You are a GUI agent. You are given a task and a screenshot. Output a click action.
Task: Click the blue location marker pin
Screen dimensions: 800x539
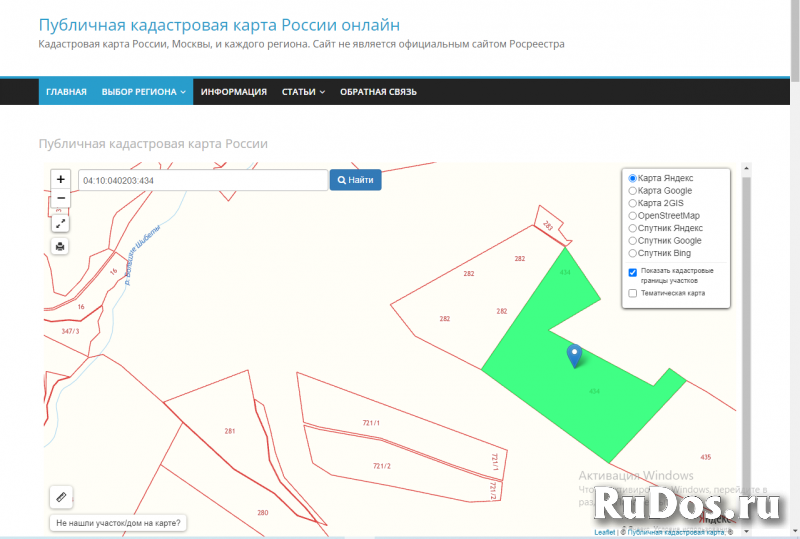coord(574,356)
